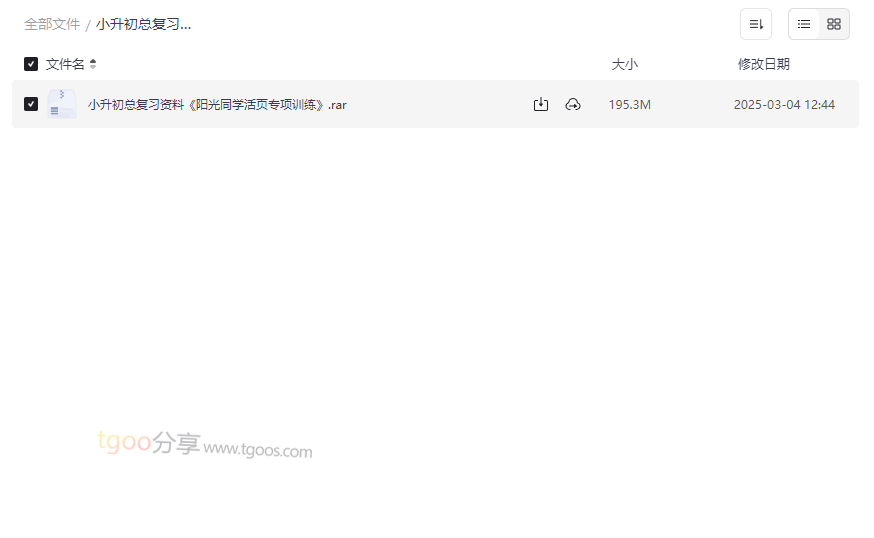The image size is (874, 538).
Task: Open the sort order menu icon
Action: [756, 24]
